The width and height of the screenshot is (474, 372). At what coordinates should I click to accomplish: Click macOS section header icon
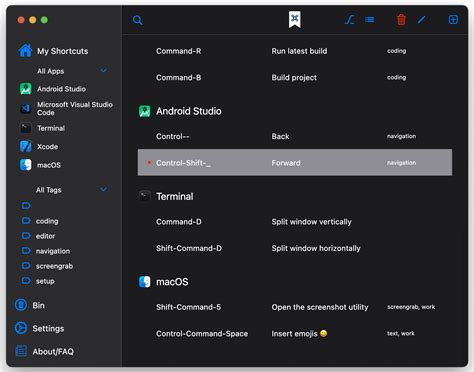(145, 282)
